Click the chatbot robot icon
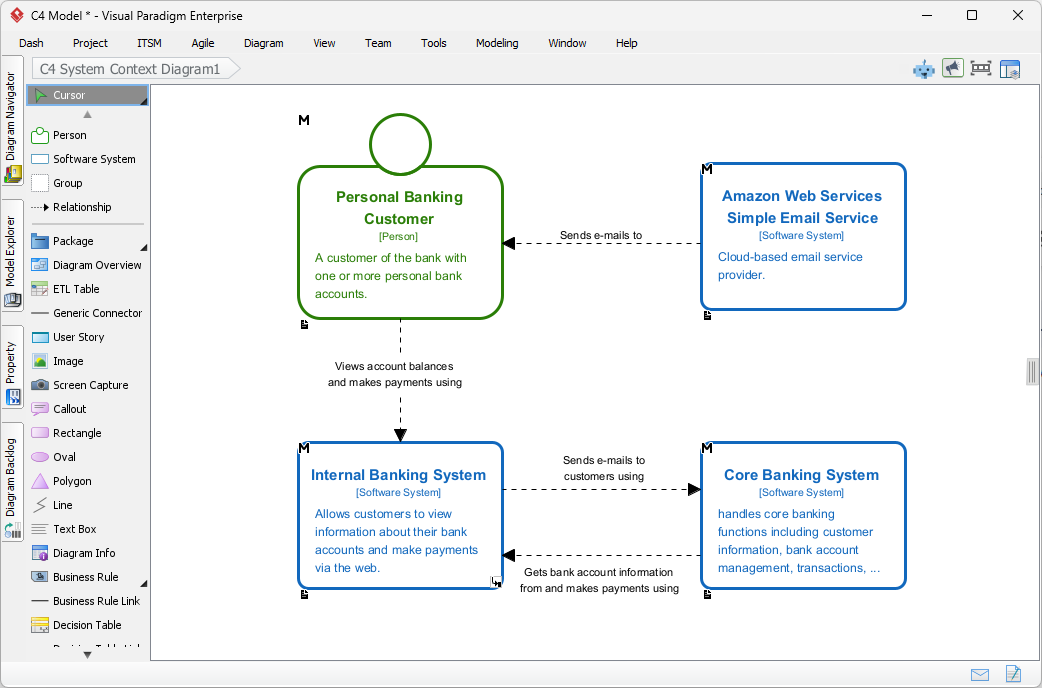The width and height of the screenshot is (1042, 688). (923, 69)
